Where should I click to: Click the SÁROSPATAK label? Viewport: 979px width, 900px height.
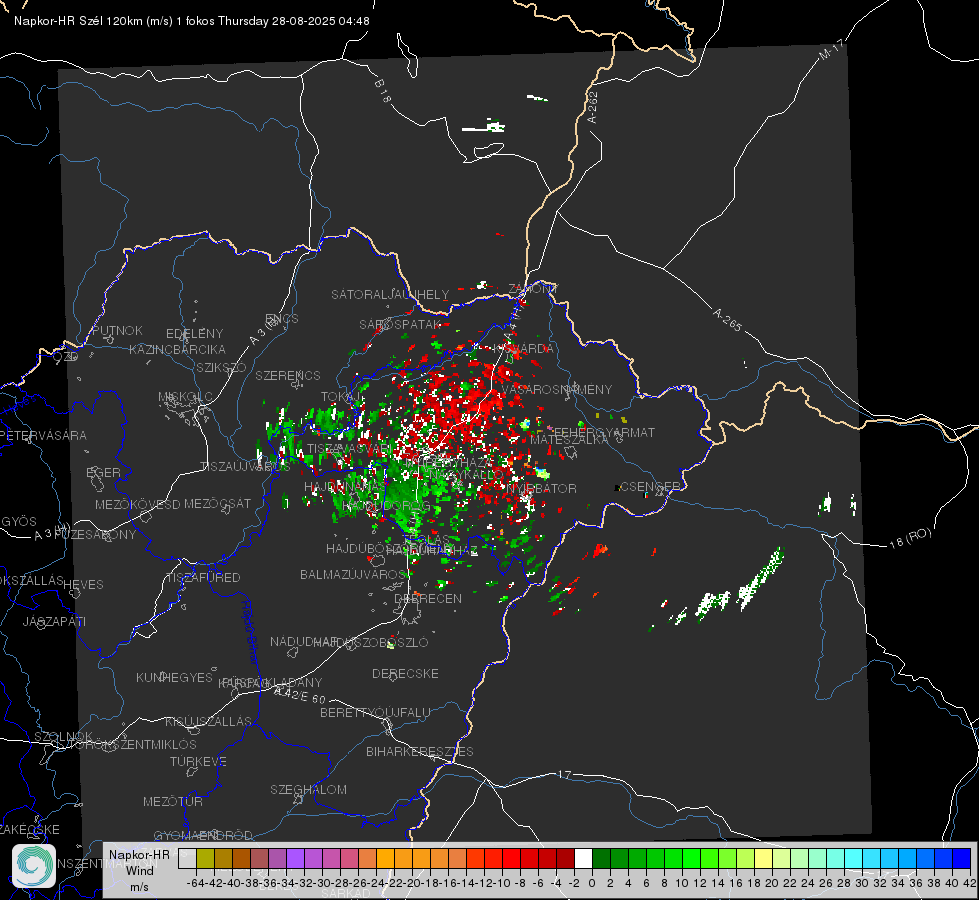pos(400,324)
